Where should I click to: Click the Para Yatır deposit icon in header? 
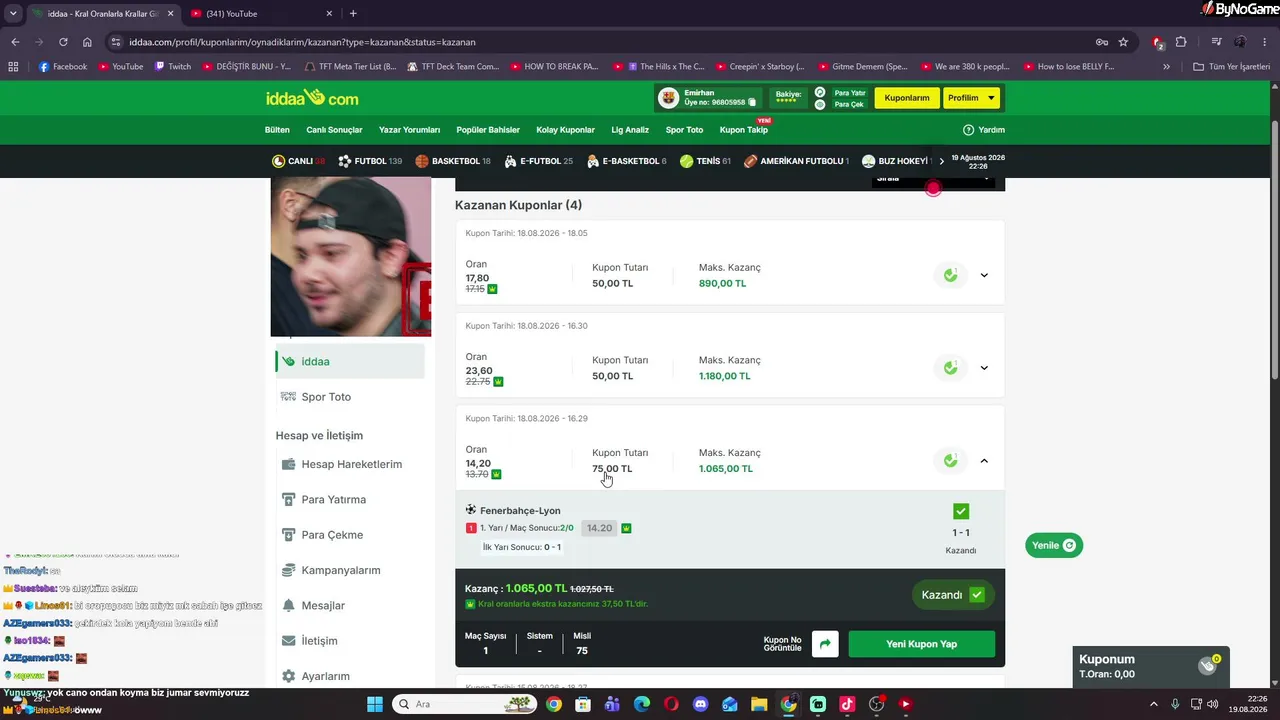820,92
